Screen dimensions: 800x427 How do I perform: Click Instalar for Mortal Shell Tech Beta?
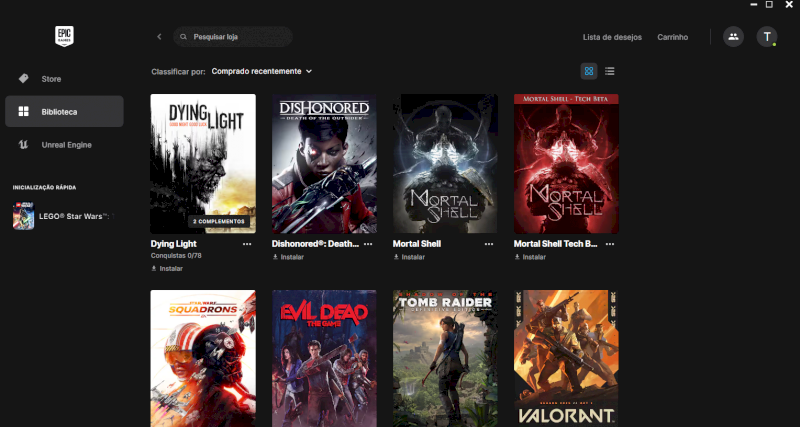tap(530, 257)
